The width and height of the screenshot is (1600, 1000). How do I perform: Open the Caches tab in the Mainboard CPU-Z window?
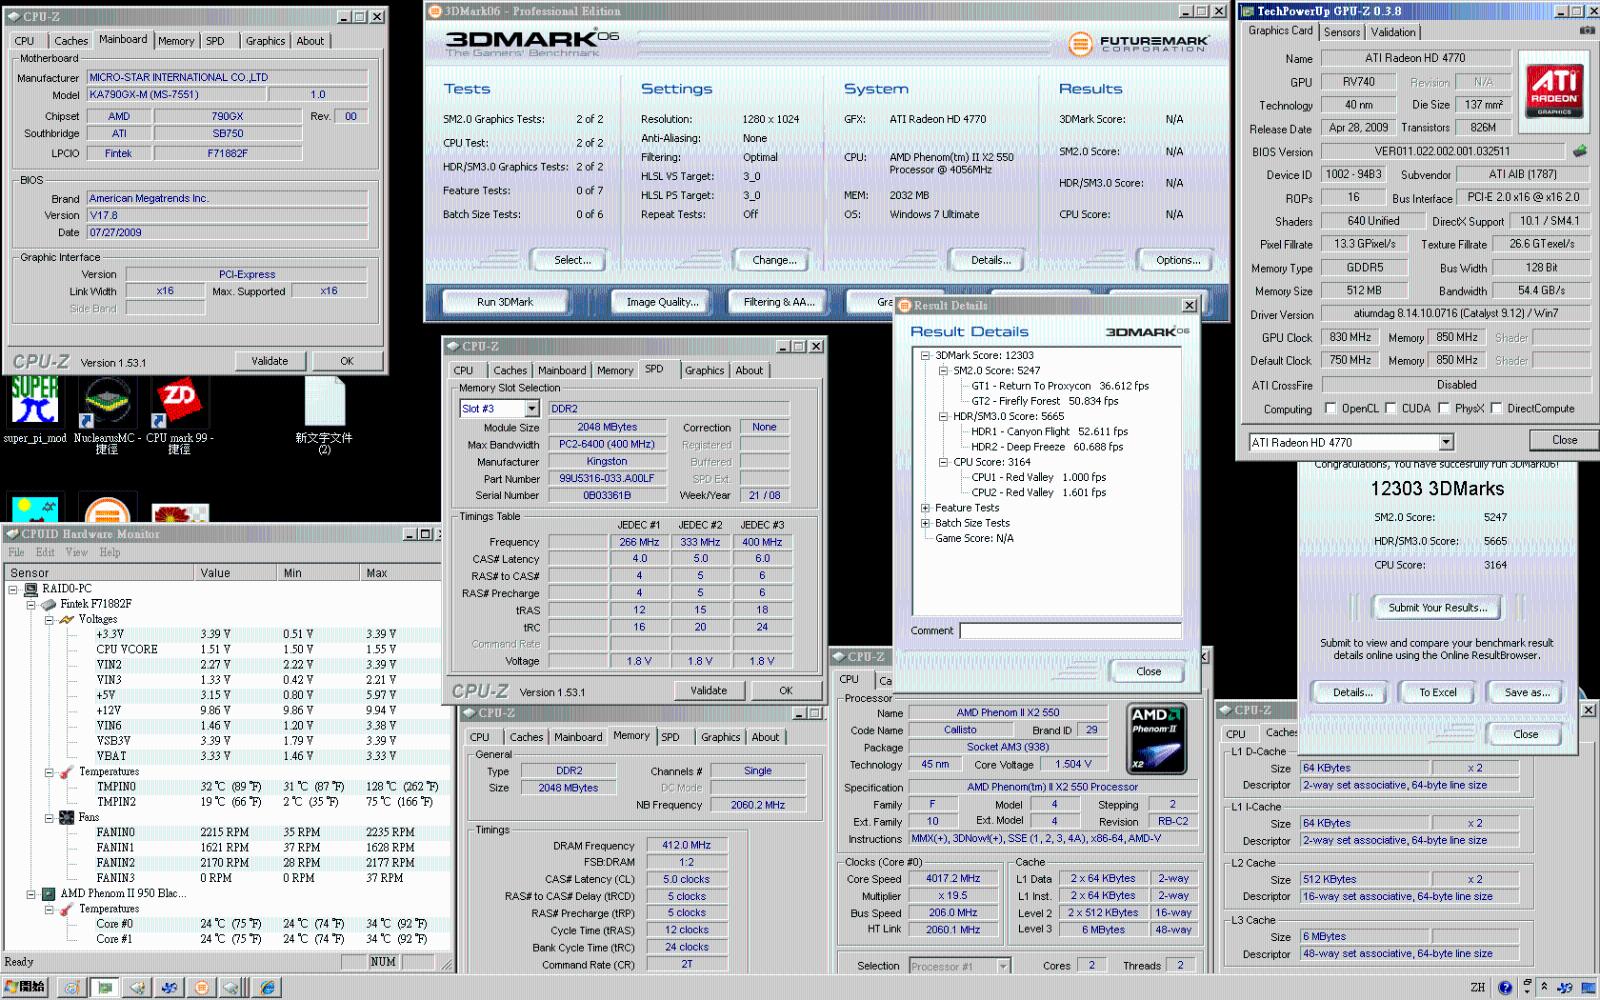coord(71,41)
